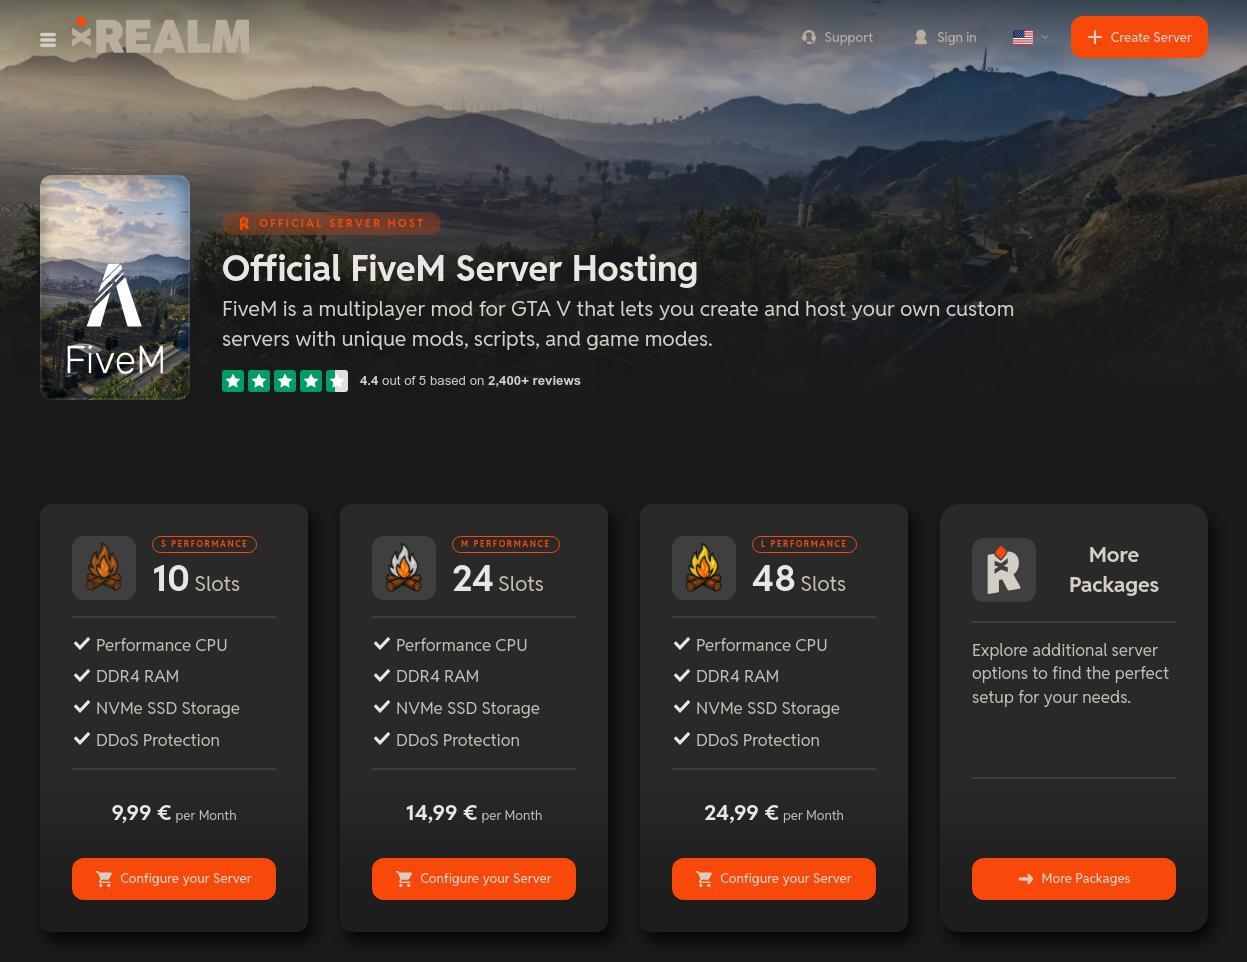Click the 9,99 € price
This screenshot has height=962, width=1247.
click(x=141, y=813)
